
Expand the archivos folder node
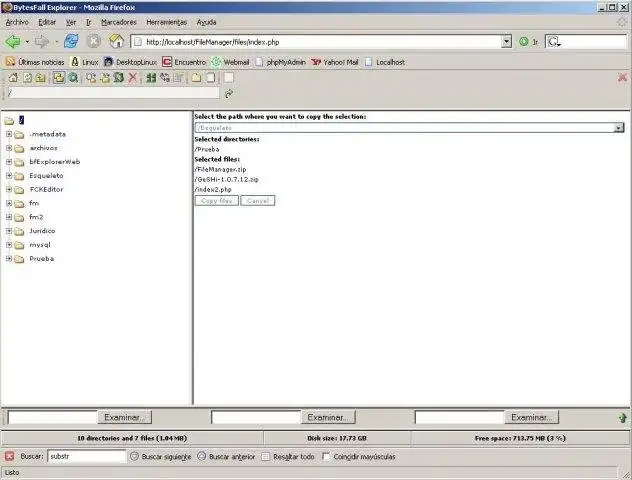coord(9,148)
